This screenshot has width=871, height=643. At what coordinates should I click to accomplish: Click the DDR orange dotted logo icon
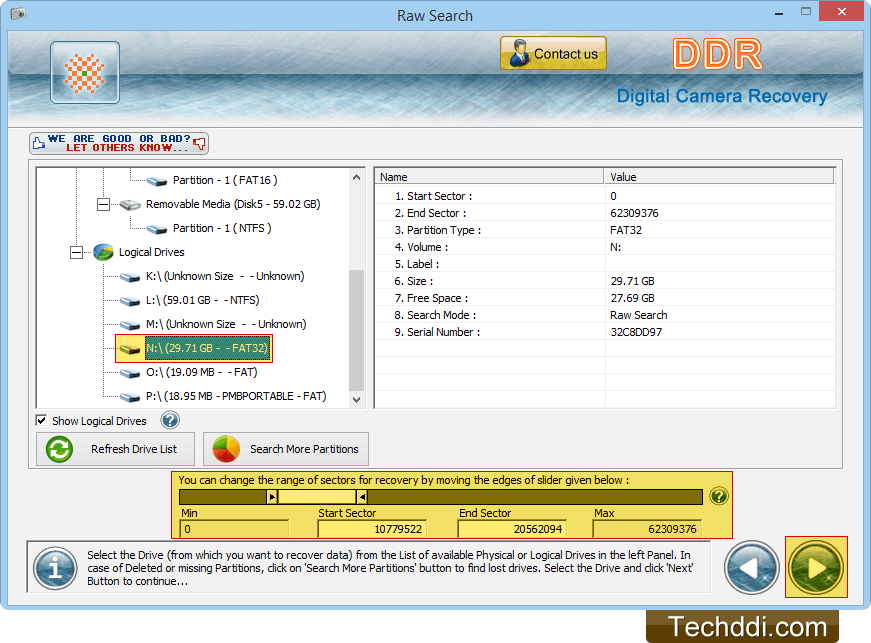tap(84, 73)
